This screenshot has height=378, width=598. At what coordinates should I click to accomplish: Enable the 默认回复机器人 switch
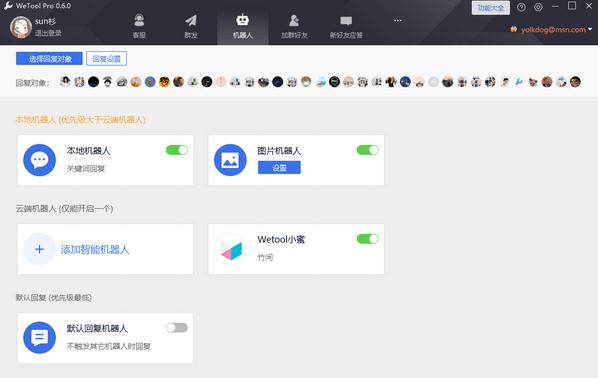[x=177, y=328]
